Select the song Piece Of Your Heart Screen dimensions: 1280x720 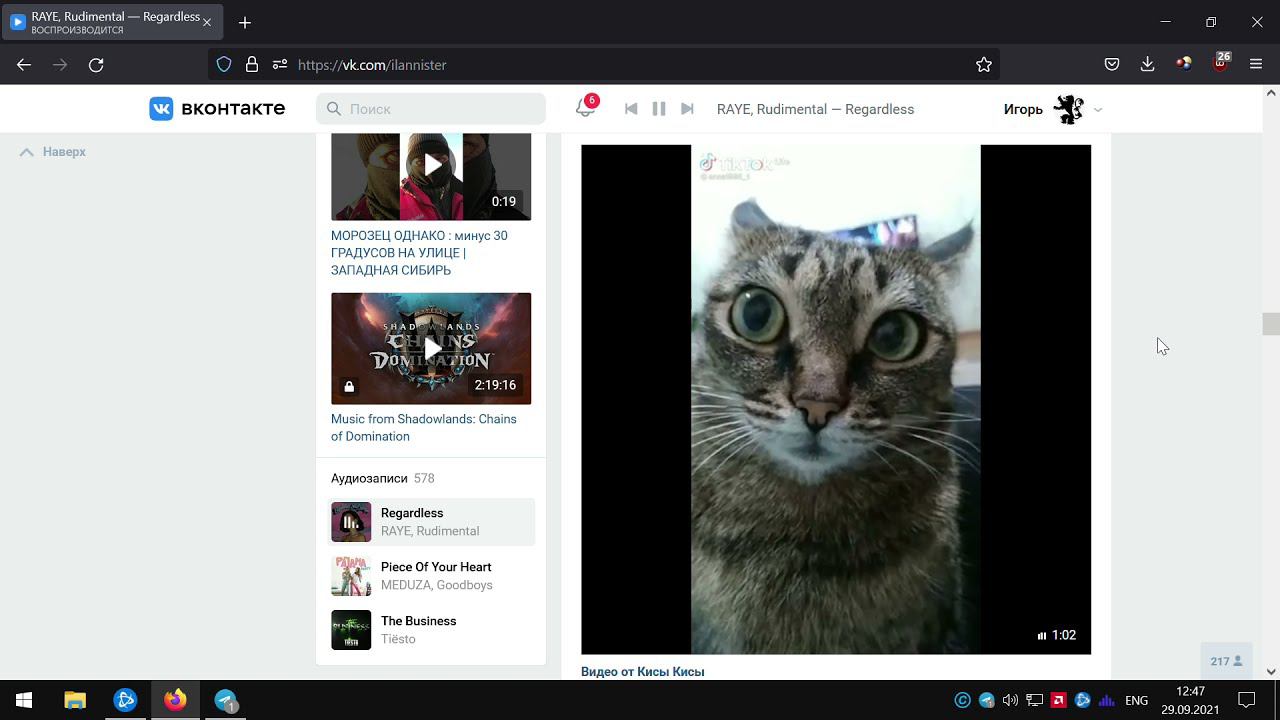point(435,567)
